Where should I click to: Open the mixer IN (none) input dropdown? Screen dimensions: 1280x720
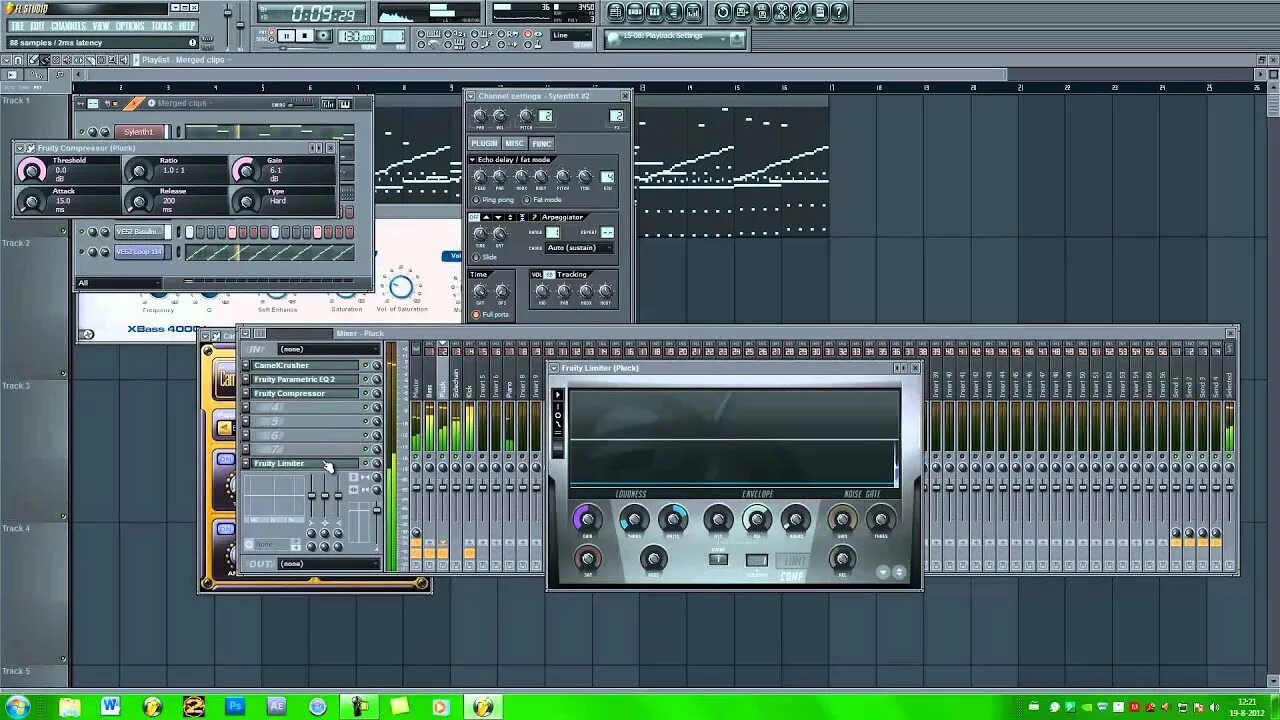coord(328,349)
